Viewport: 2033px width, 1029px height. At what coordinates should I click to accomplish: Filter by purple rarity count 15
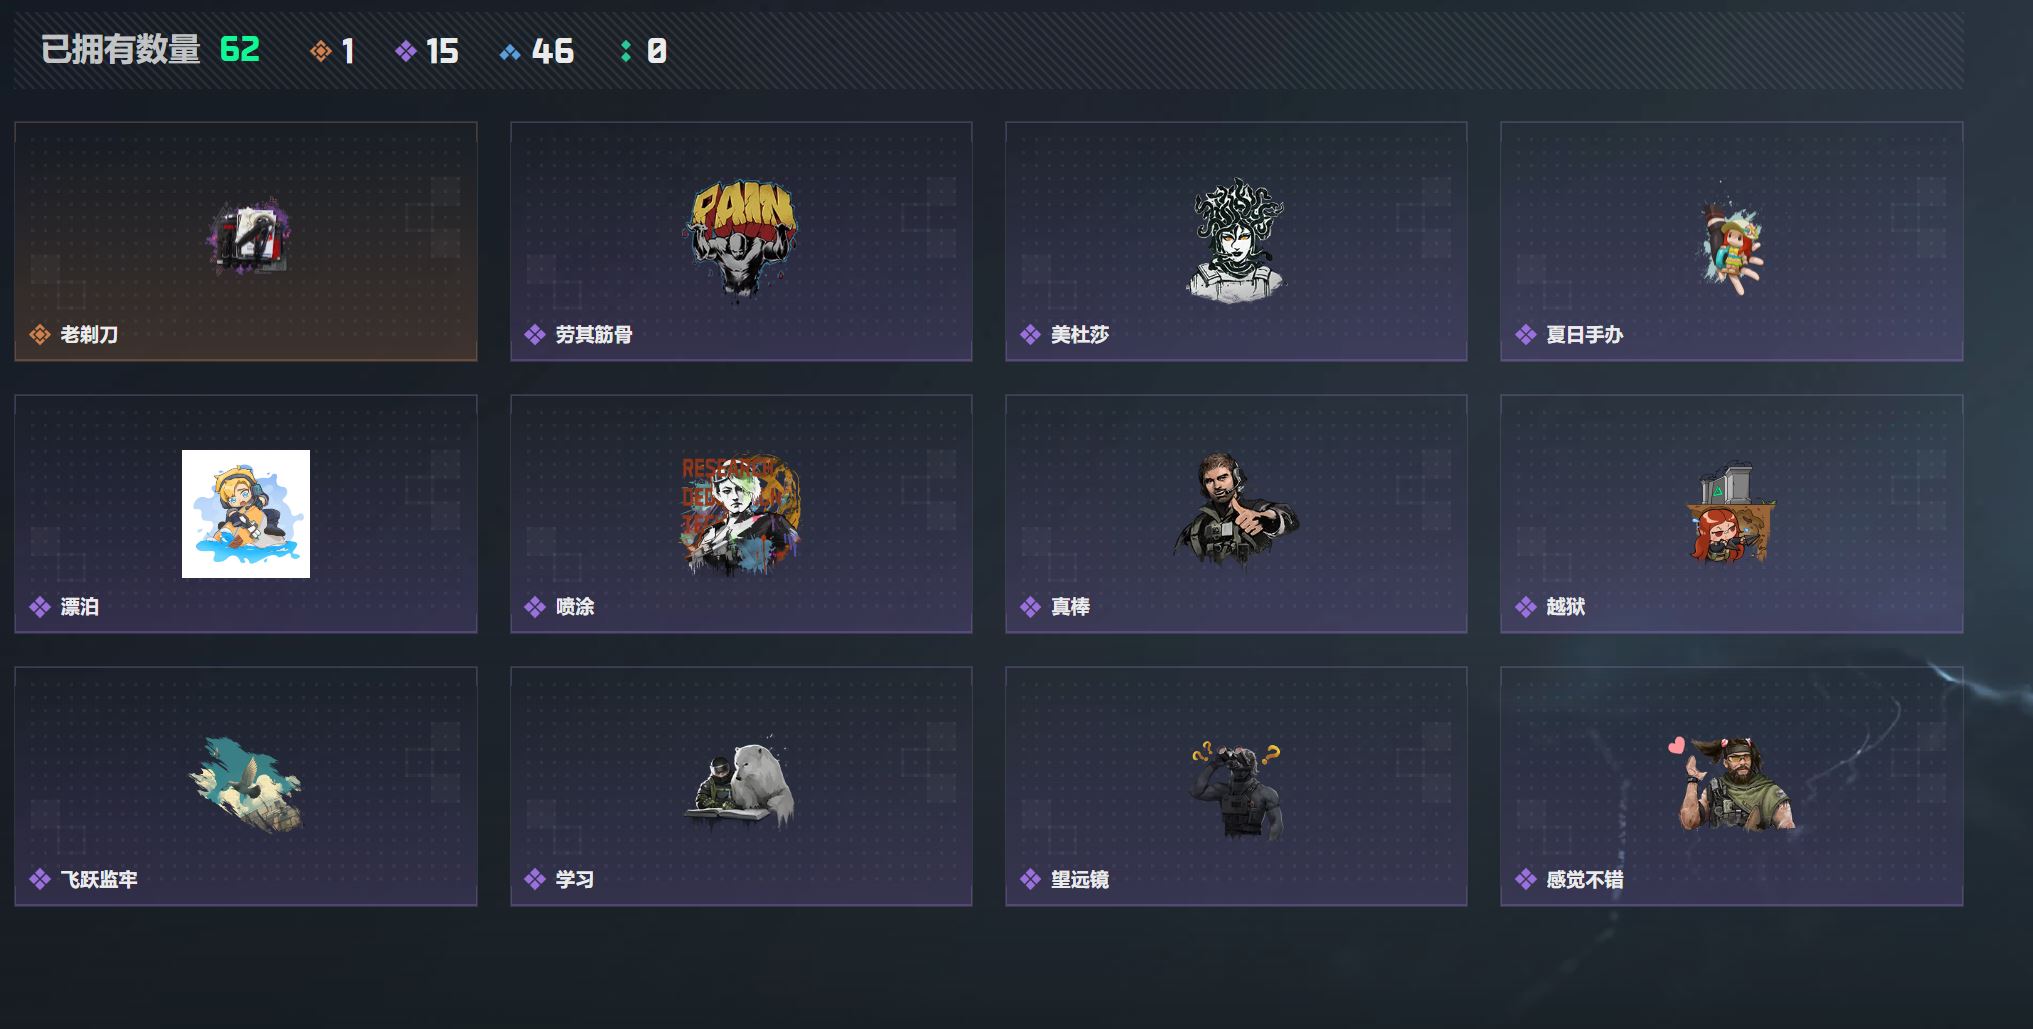427,51
